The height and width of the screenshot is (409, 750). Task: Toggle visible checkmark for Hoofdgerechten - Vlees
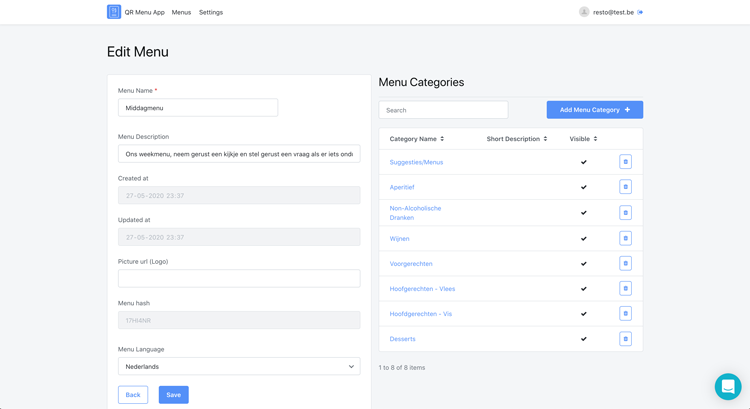coord(584,289)
